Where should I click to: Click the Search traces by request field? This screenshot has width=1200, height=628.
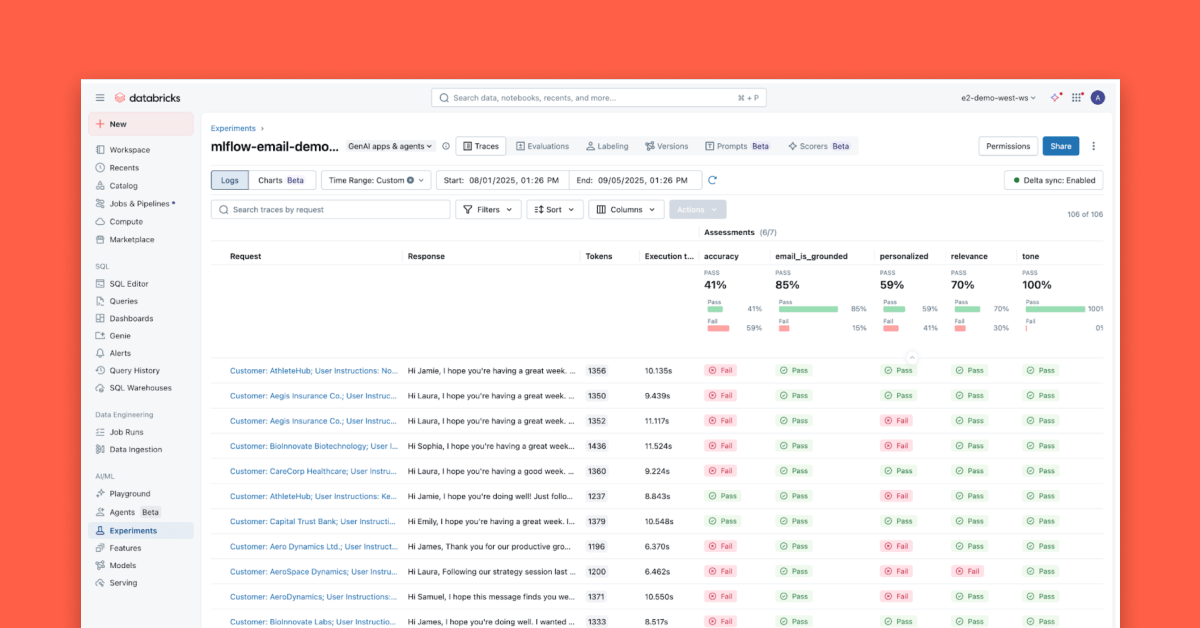click(x=331, y=210)
